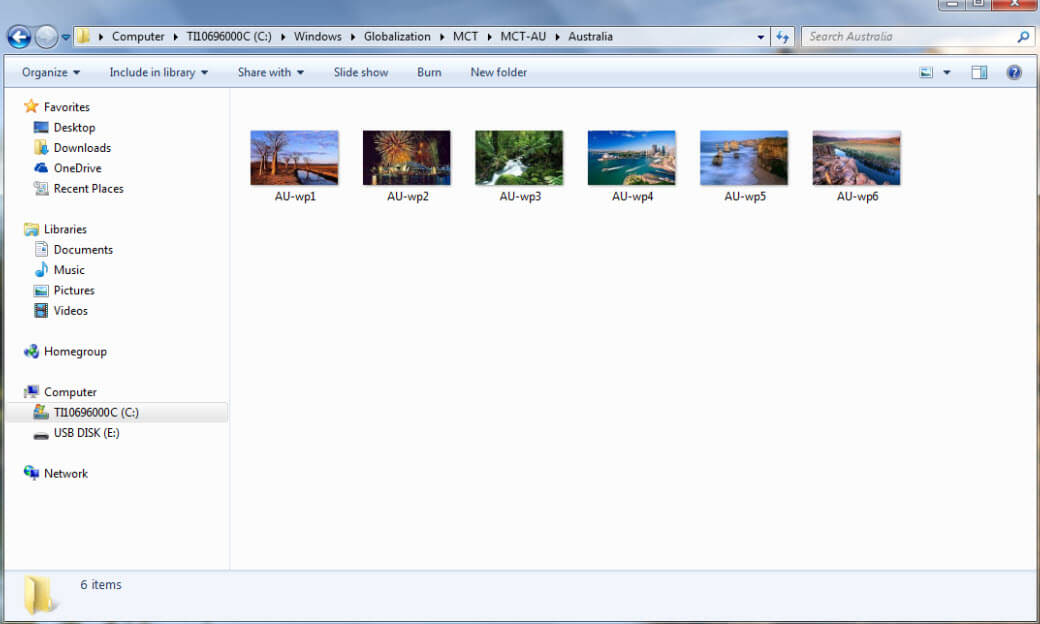Select USB DISK (E:) drive
Viewport: 1040px width, 624px height.
point(86,433)
